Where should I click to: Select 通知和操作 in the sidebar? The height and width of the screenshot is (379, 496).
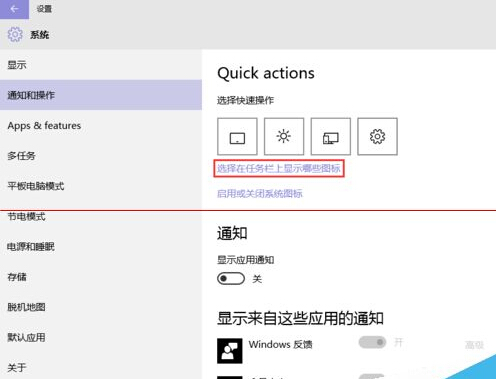pos(101,95)
